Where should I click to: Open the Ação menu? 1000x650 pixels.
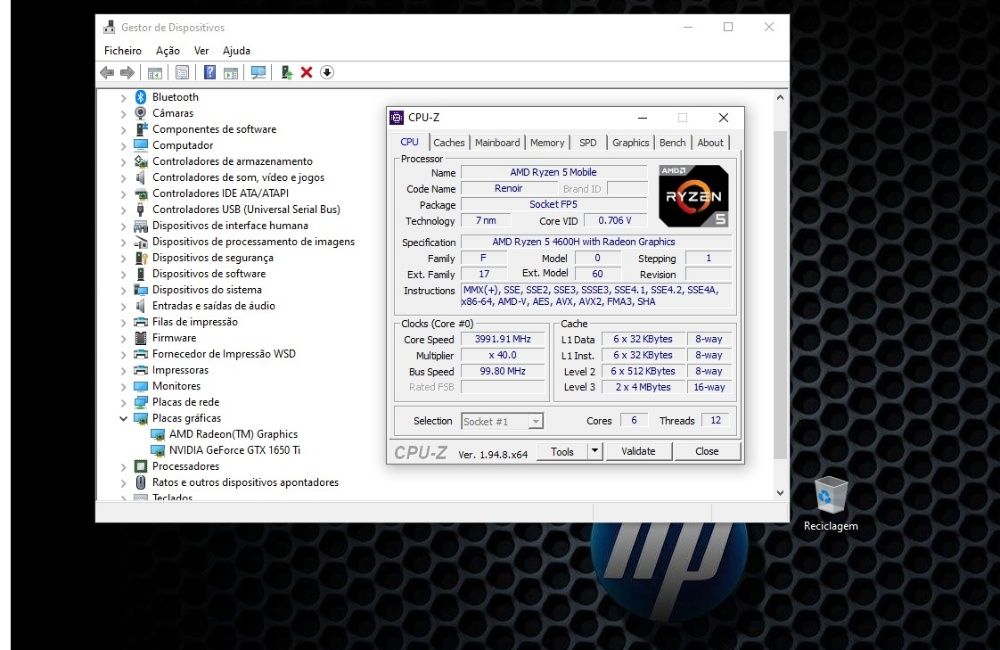click(x=168, y=50)
